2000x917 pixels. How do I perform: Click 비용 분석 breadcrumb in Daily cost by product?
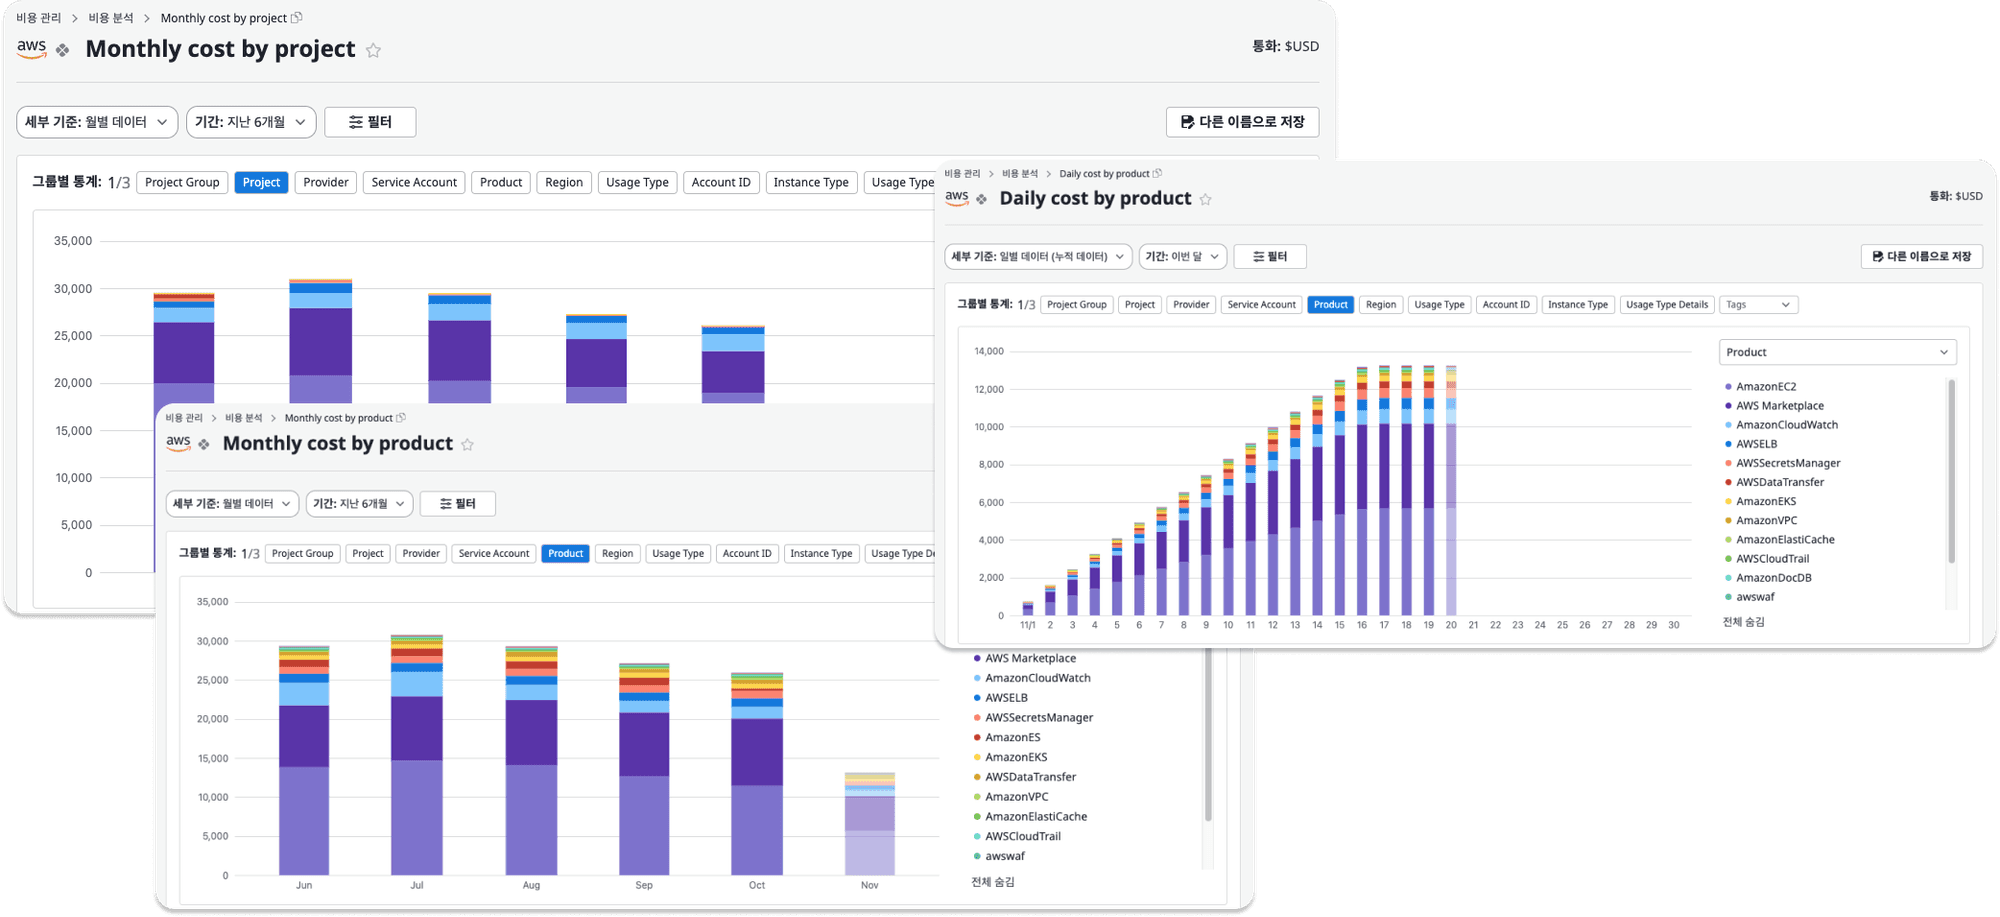click(1020, 174)
